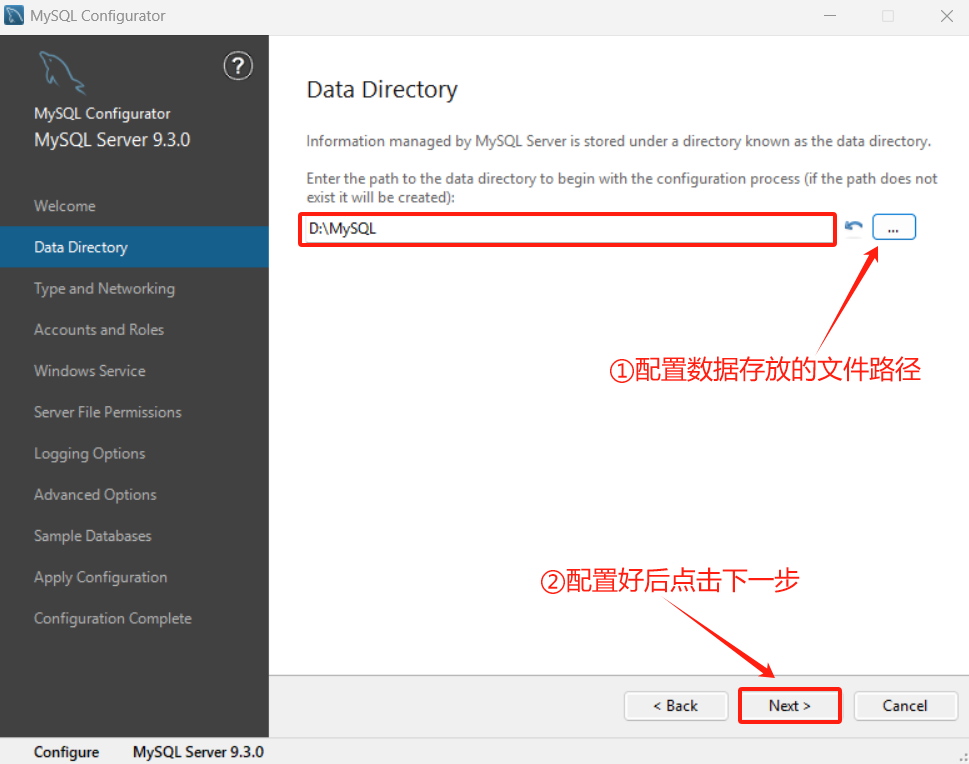Viewport: 969px width, 764px height.
Task: Click the 'Configure' status bar text
Action: pyautogui.click(x=66, y=752)
